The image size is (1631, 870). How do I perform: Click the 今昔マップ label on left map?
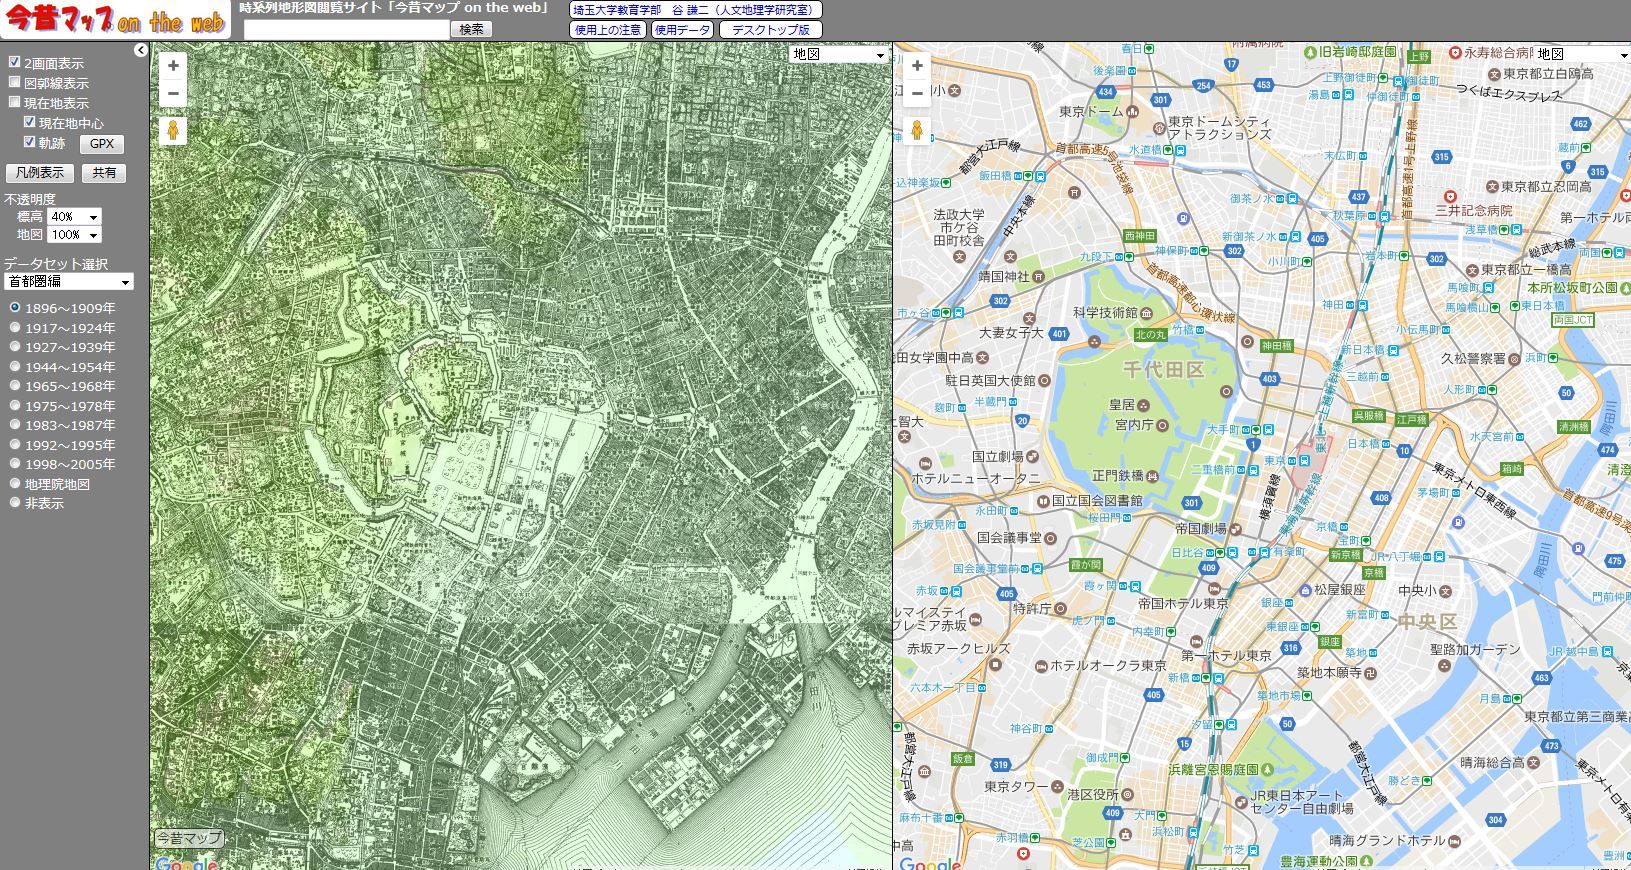pyautogui.click(x=189, y=838)
